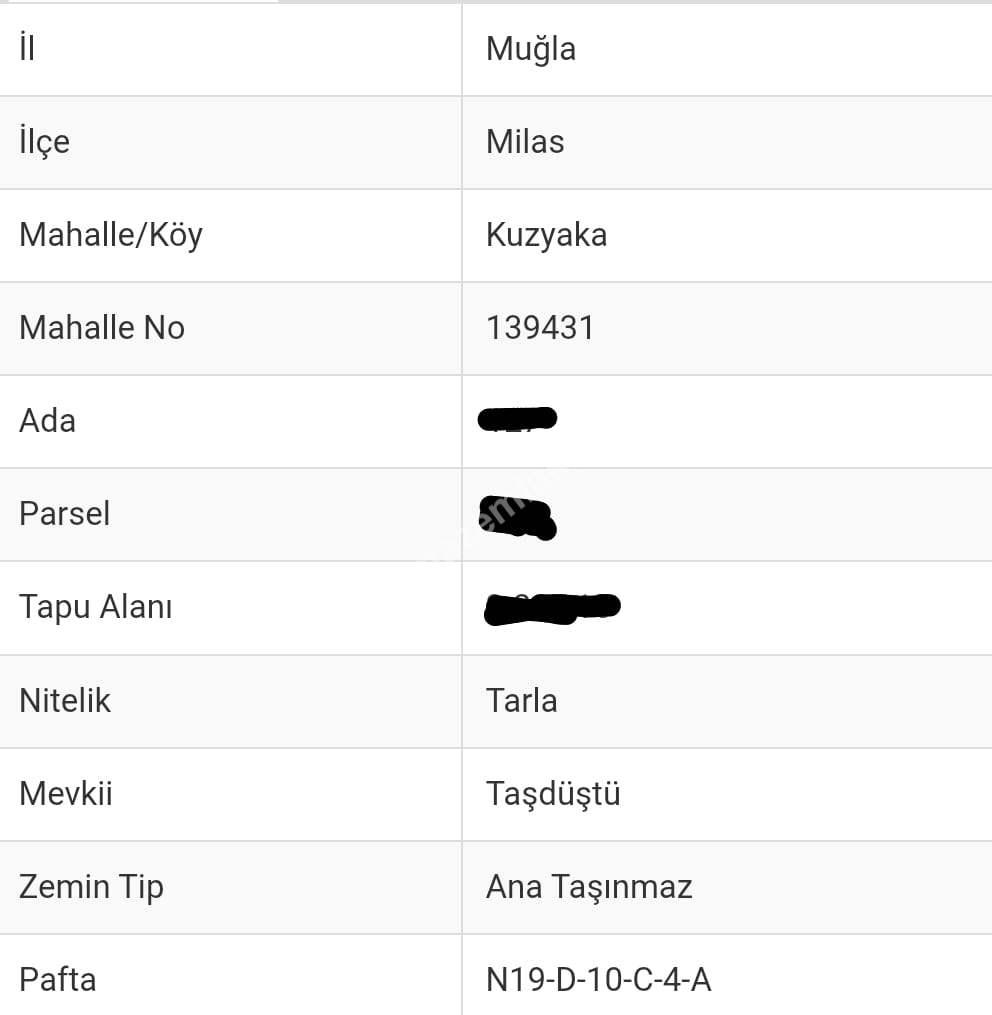Screen dimensions: 992x1015
Task: Select the Muğla province value
Action: 530,49
